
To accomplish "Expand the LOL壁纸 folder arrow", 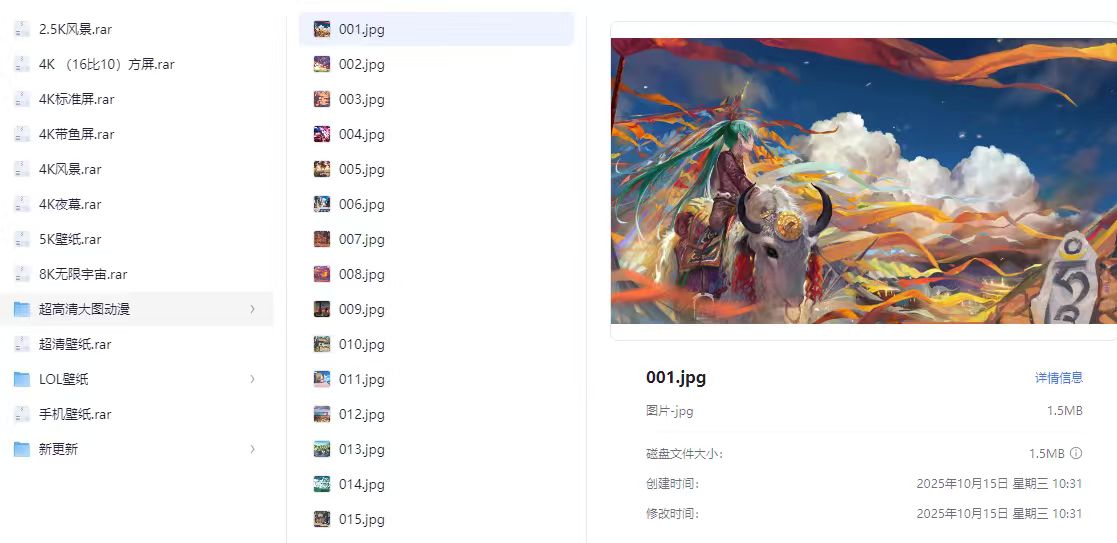I will pos(252,379).
